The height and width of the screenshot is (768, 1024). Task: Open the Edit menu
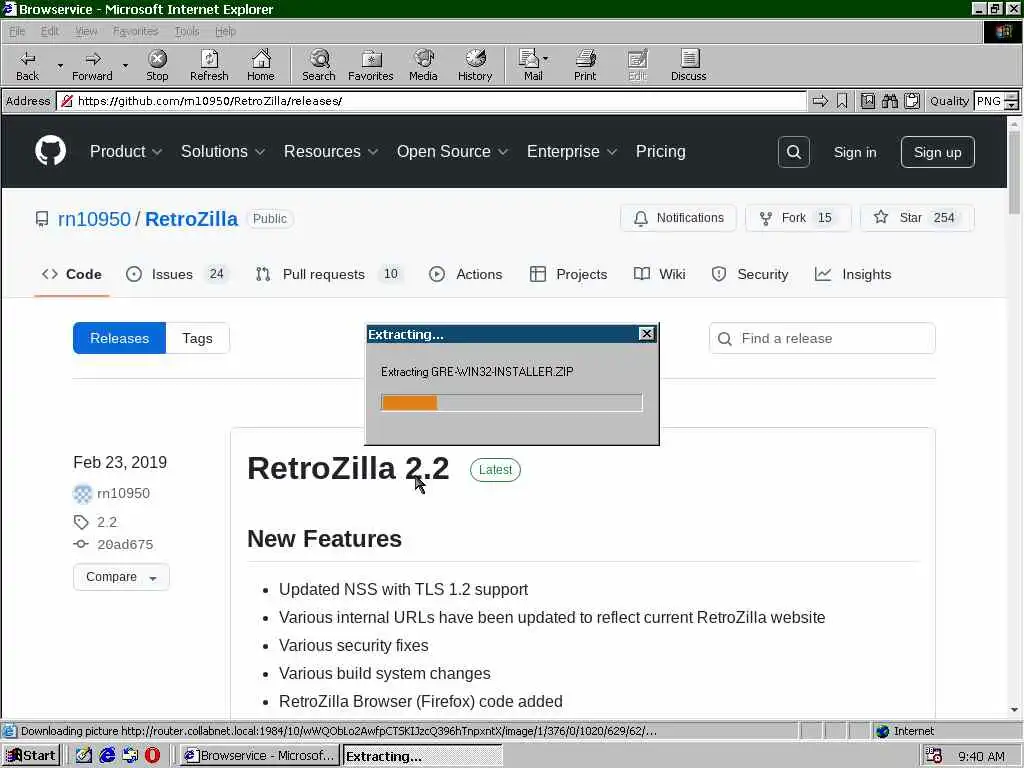click(x=50, y=31)
